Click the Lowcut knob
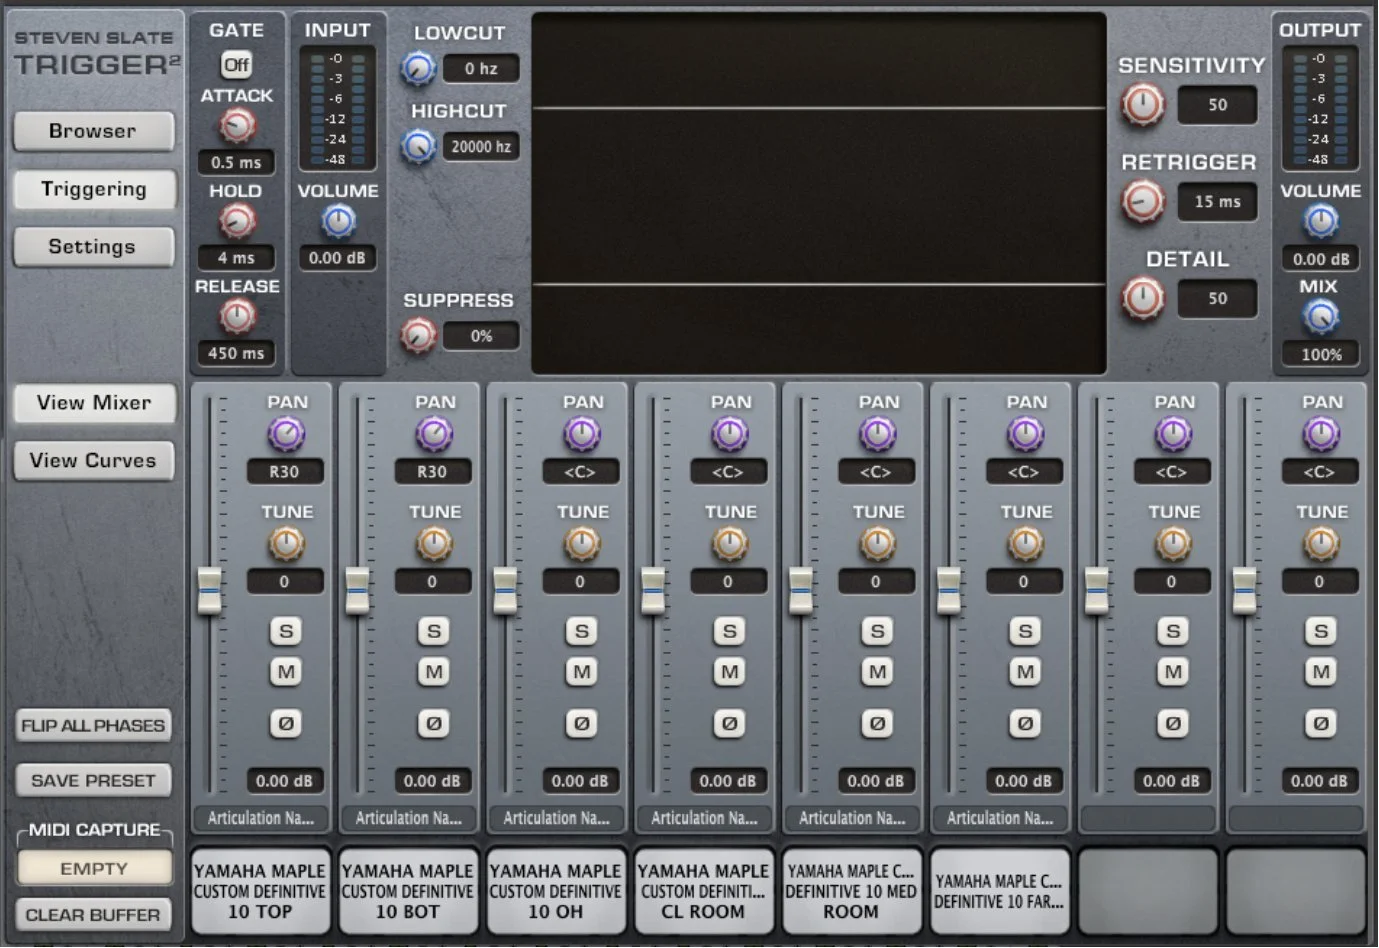The width and height of the screenshot is (1379, 948). (418, 69)
